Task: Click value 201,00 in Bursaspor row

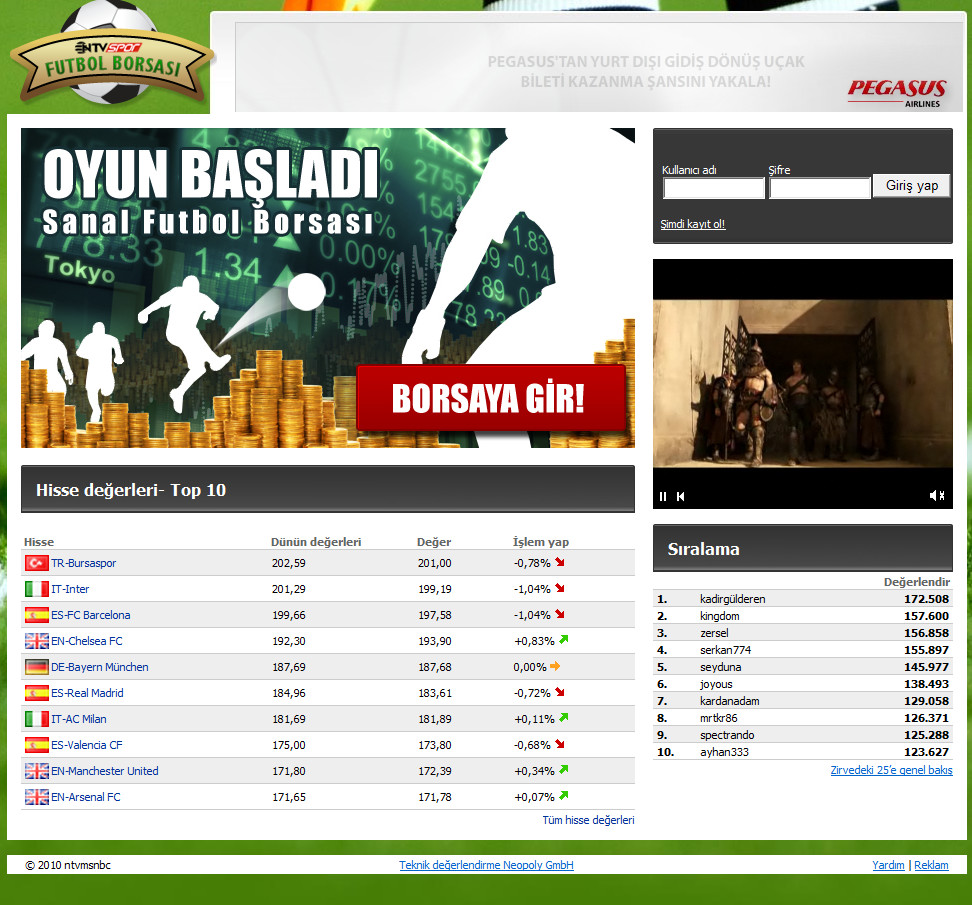Action: point(435,563)
